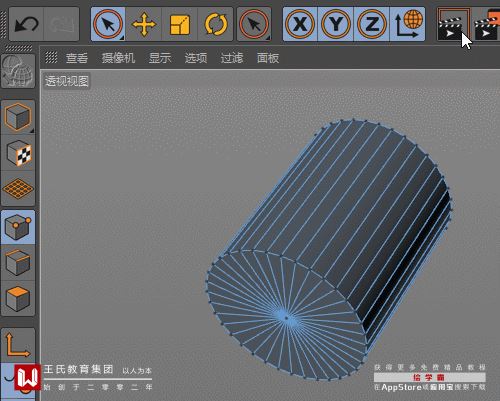Select the Rotate tool with circular arrows

tap(215, 24)
